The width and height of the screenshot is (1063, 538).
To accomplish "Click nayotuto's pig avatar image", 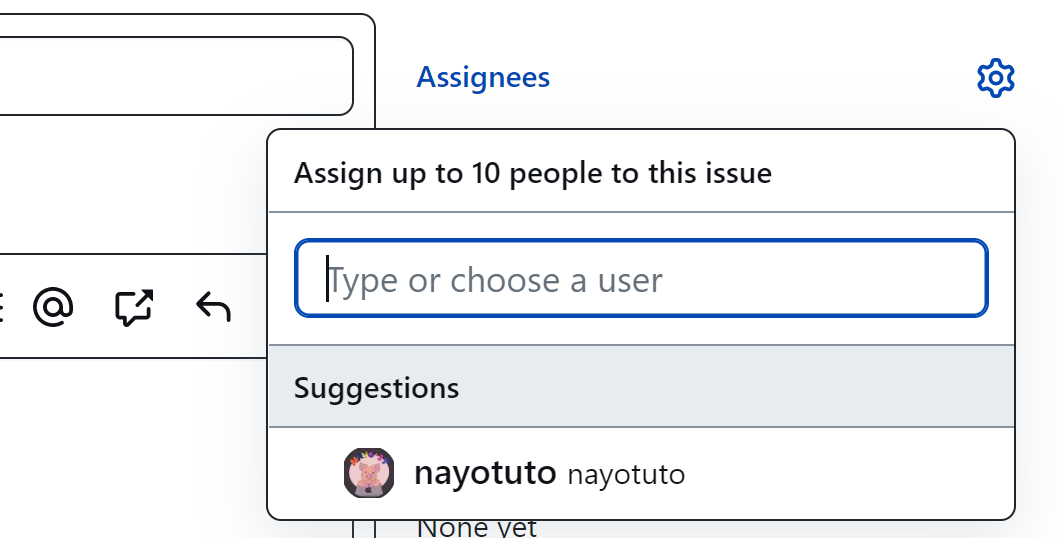I will 368,473.
